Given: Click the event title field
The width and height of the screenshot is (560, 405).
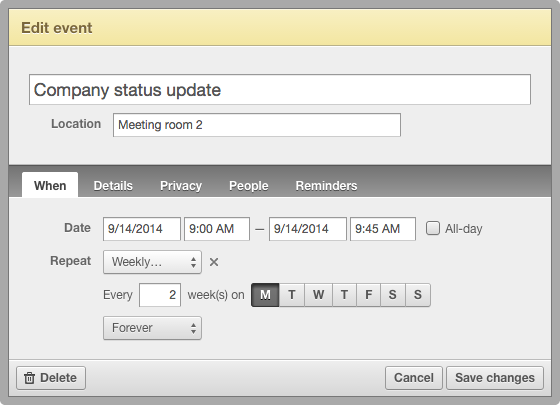Looking at the screenshot, I should click(280, 90).
